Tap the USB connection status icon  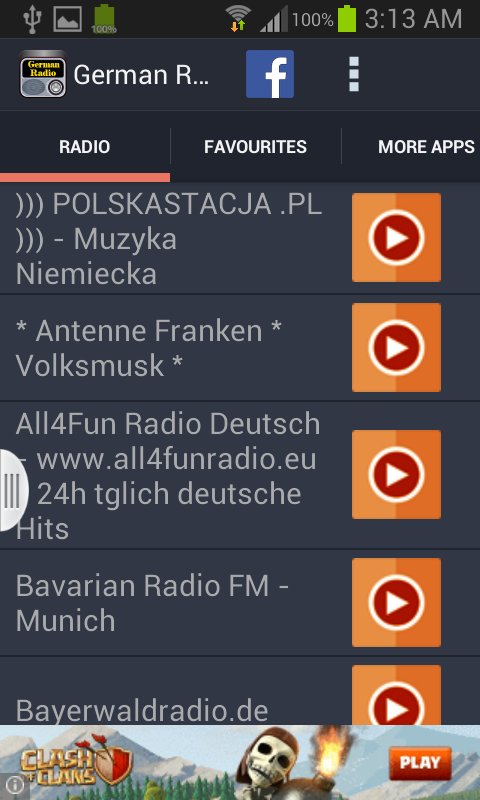pyautogui.click(x=32, y=19)
